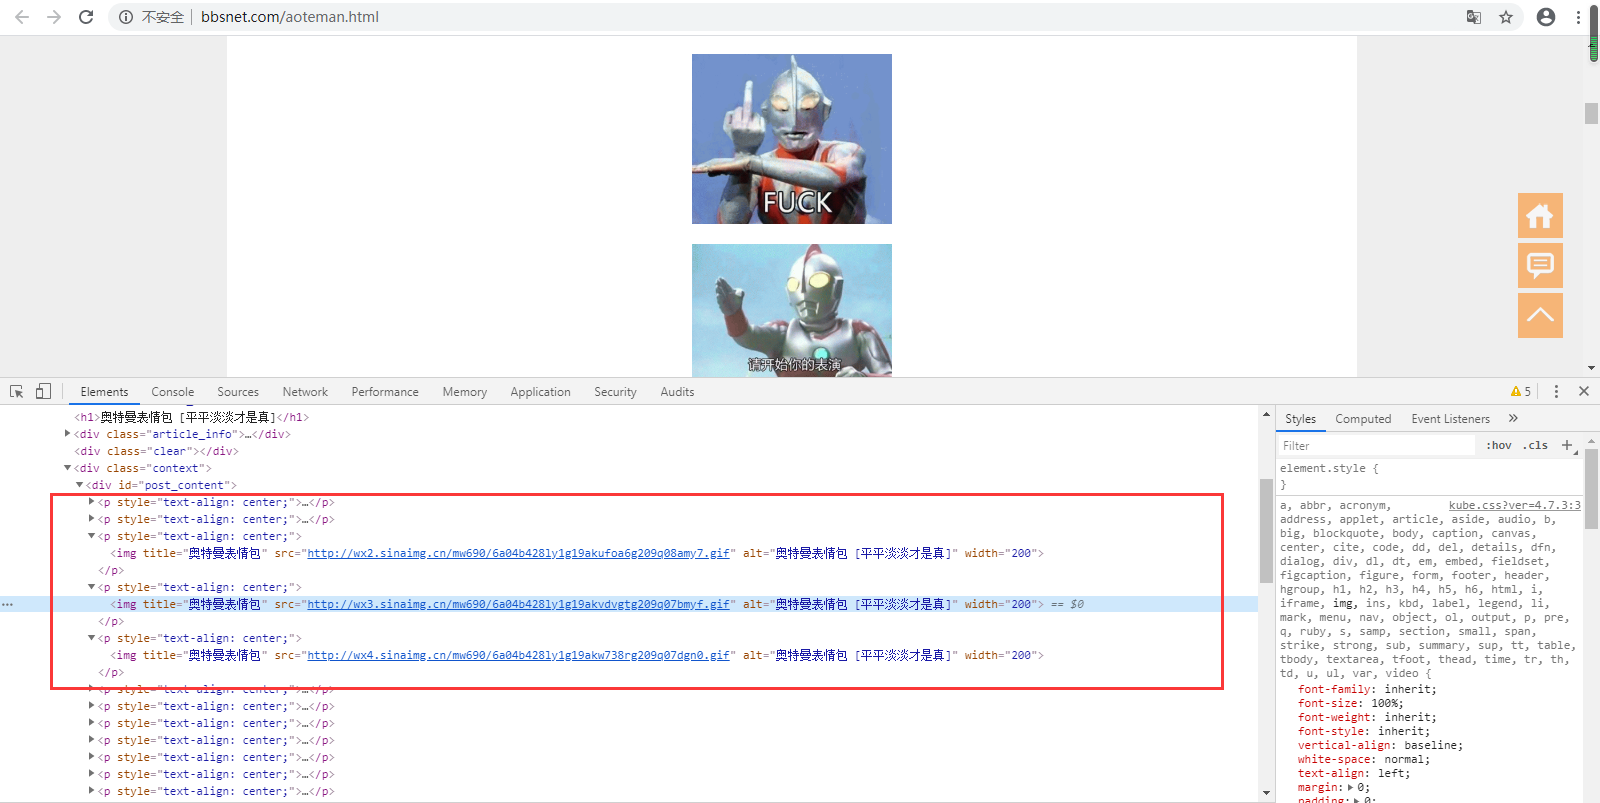Image resolution: width=1600 pixels, height=803 pixels.
Task: Select the Computed pane tab
Action: (x=1363, y=419)
